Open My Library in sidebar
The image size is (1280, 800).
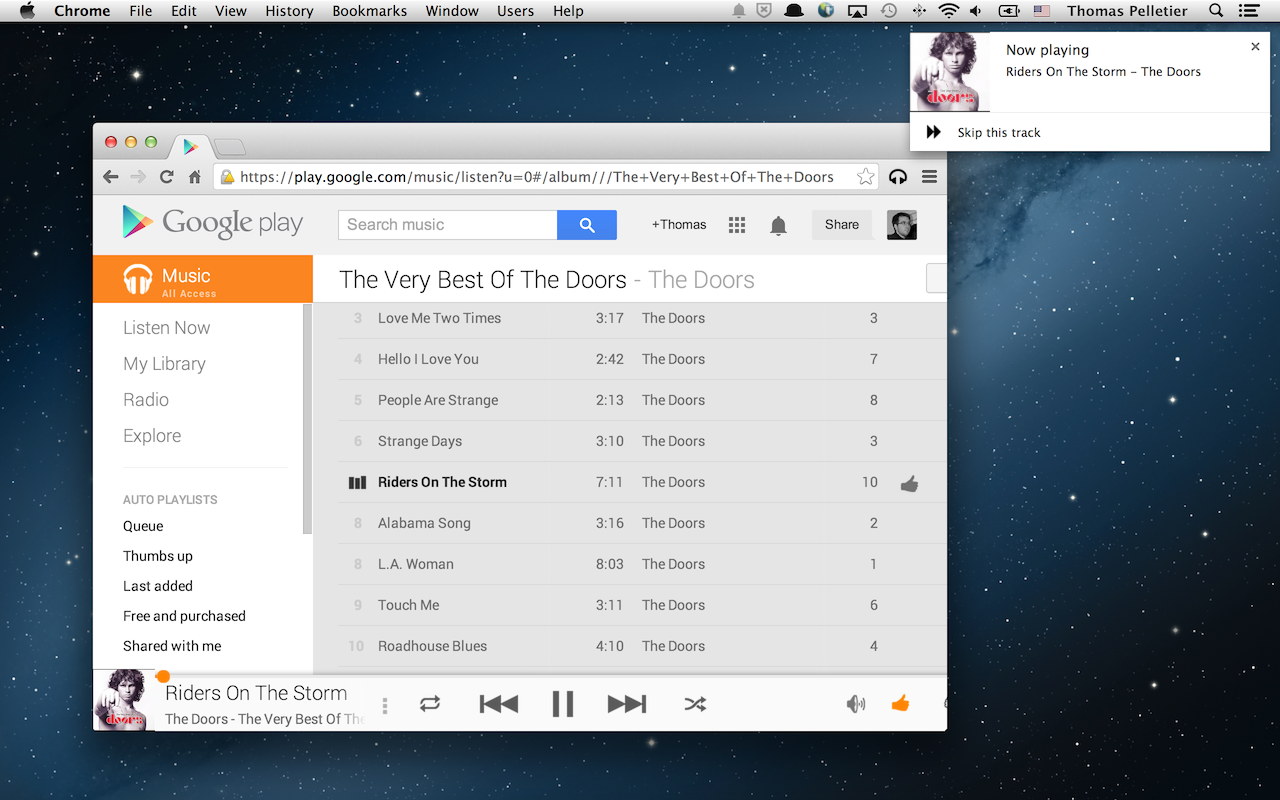[164, 364]
